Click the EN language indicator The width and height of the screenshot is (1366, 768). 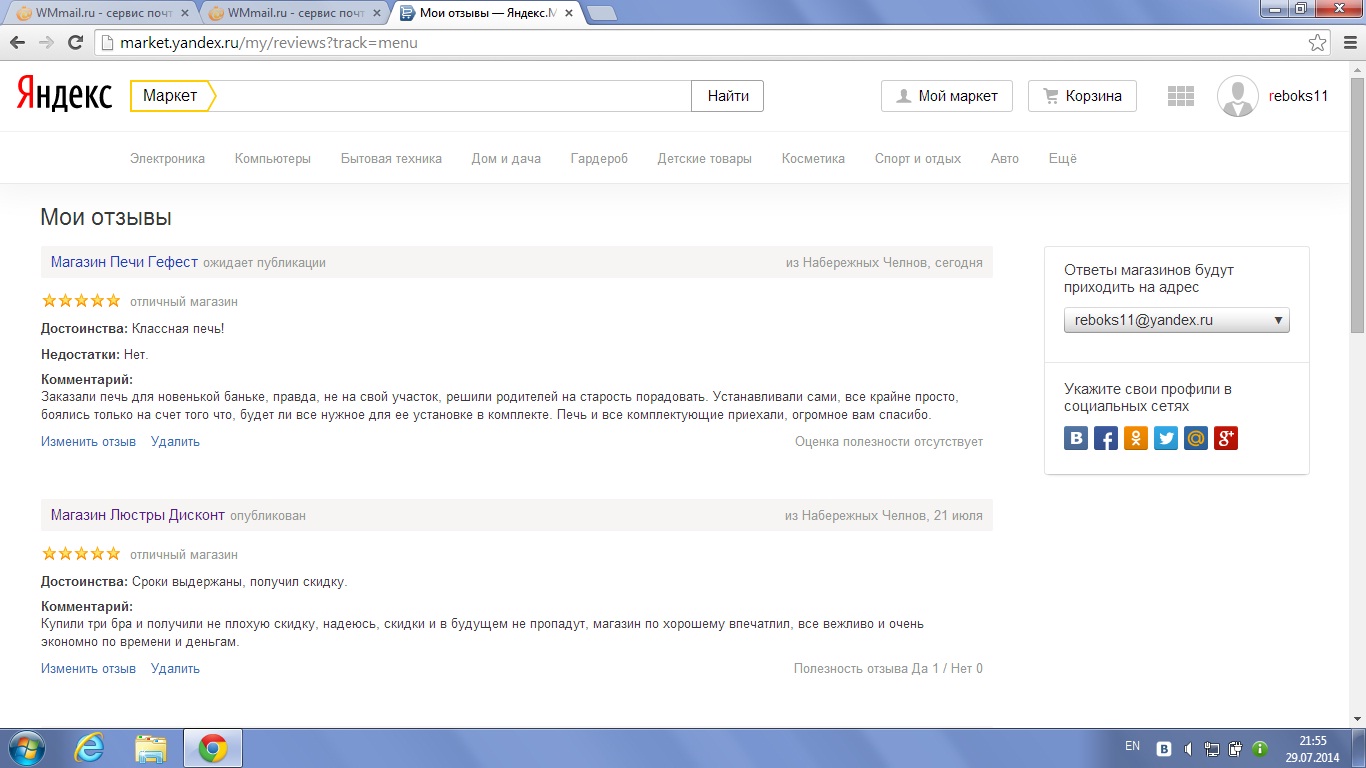coord(1132,746)
